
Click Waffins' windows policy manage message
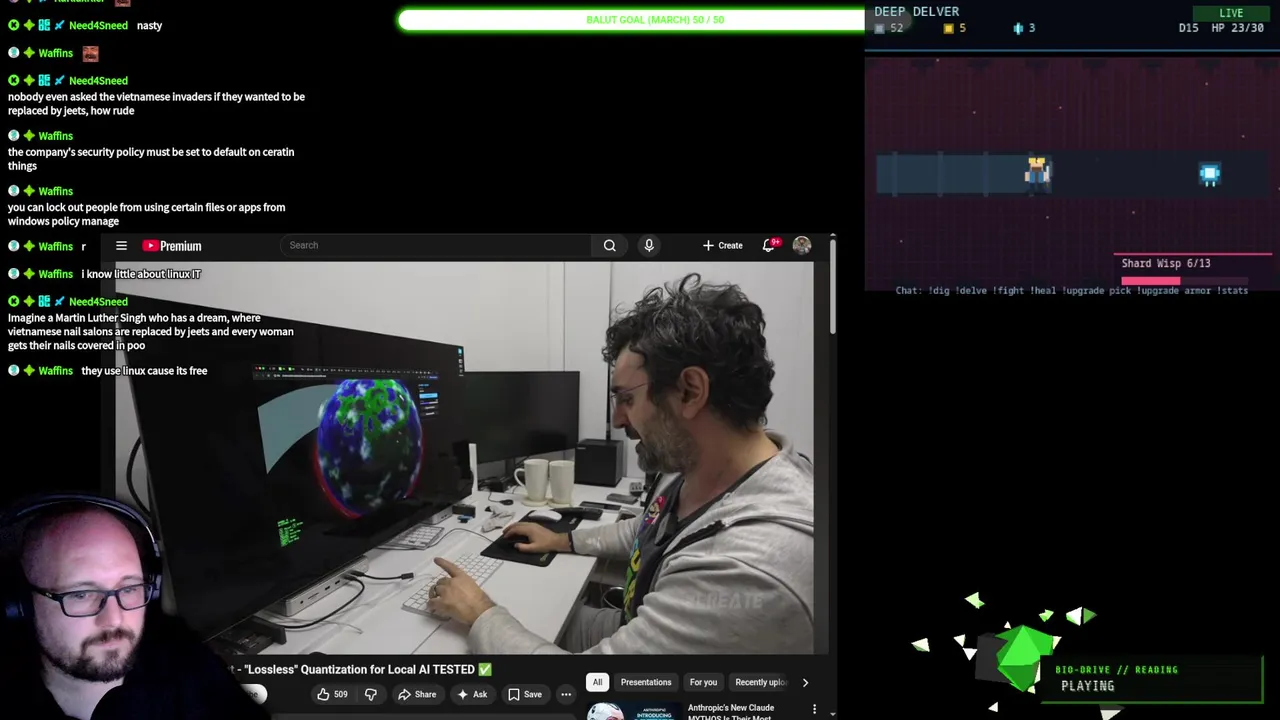point(146,214)
